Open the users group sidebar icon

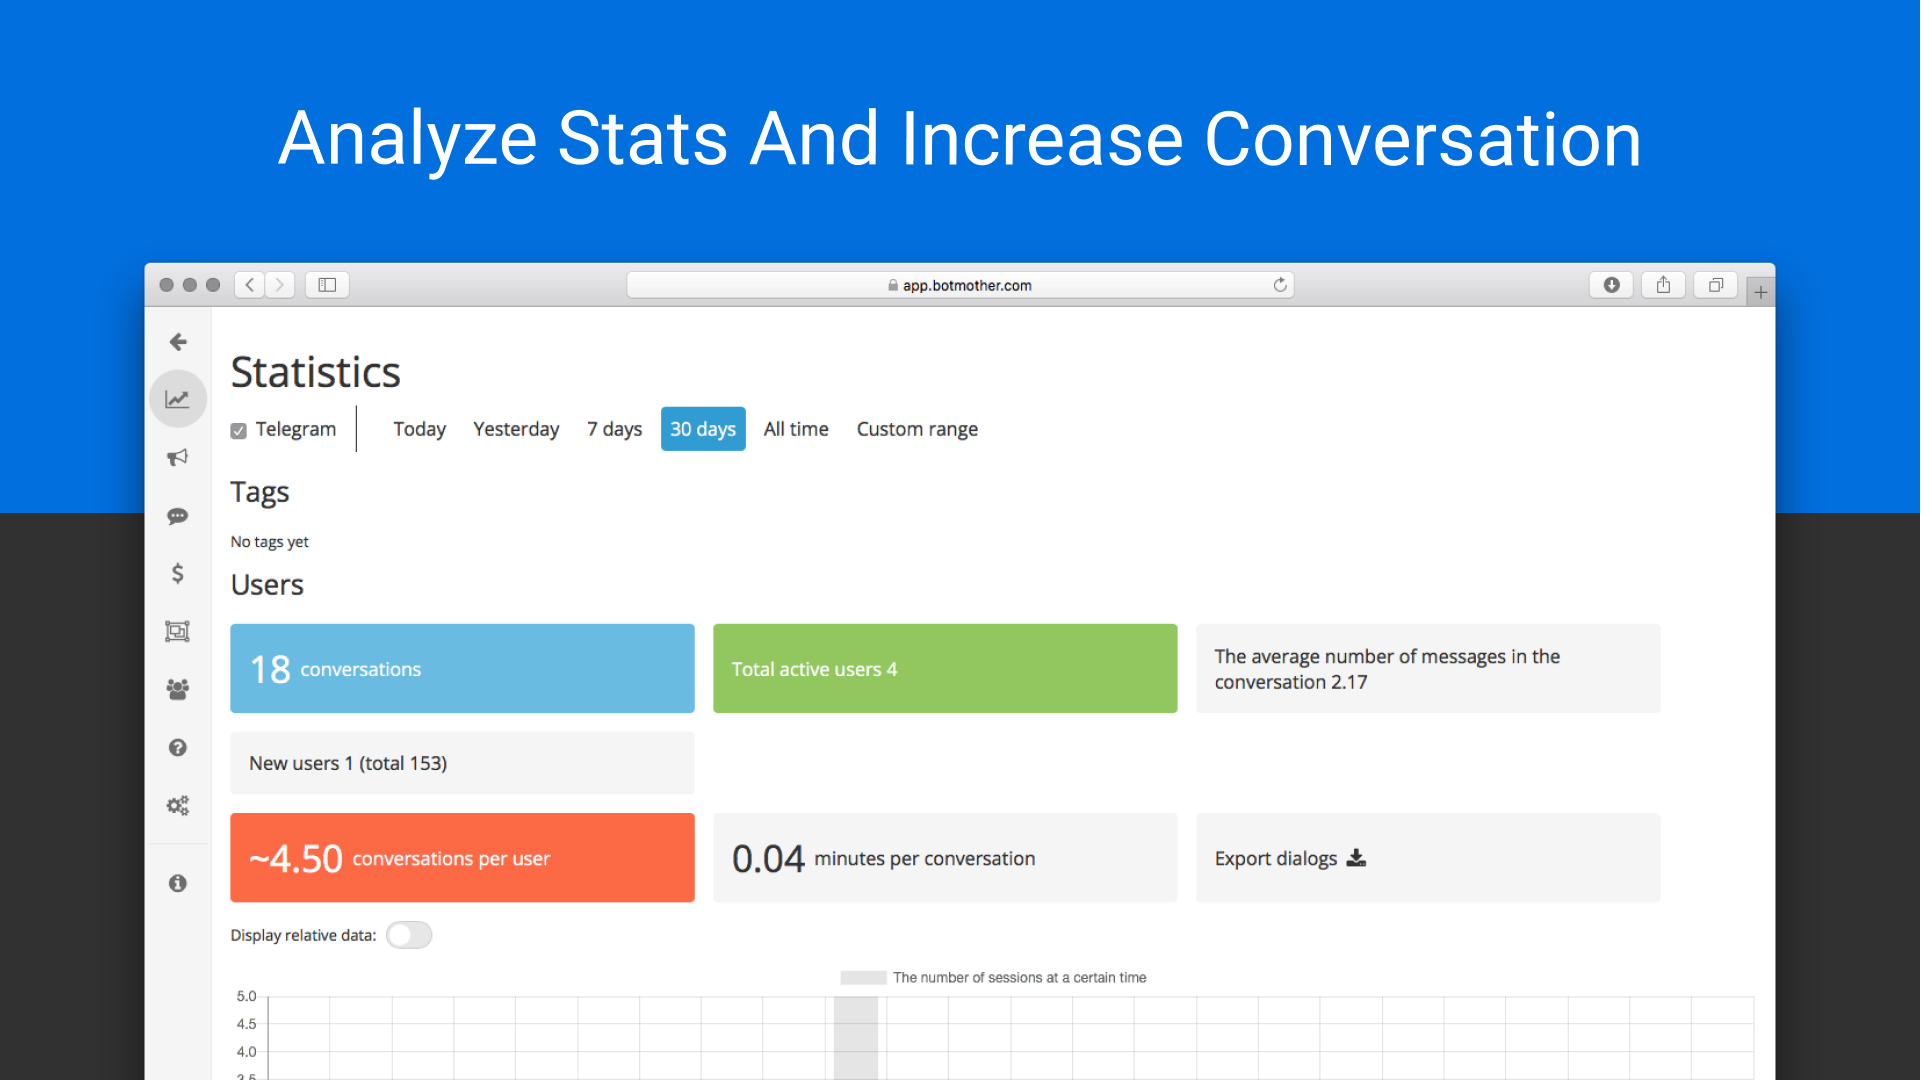178,689
